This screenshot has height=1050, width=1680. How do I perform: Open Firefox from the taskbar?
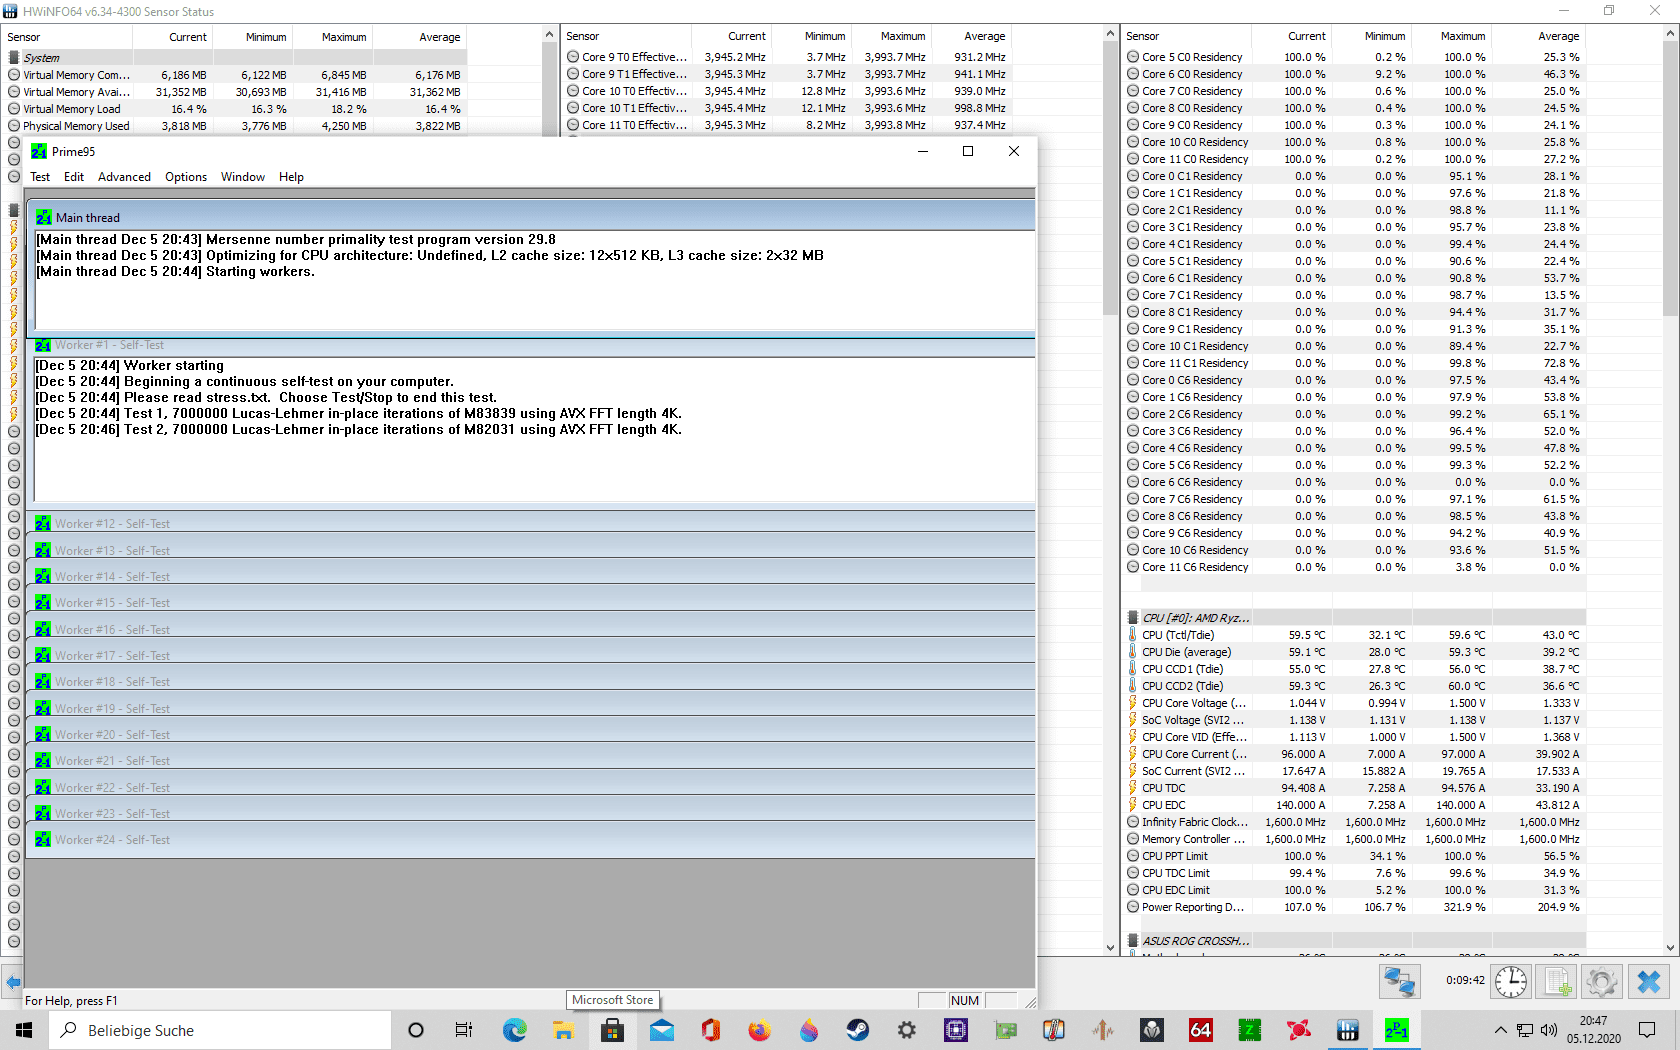[759, 1030]
